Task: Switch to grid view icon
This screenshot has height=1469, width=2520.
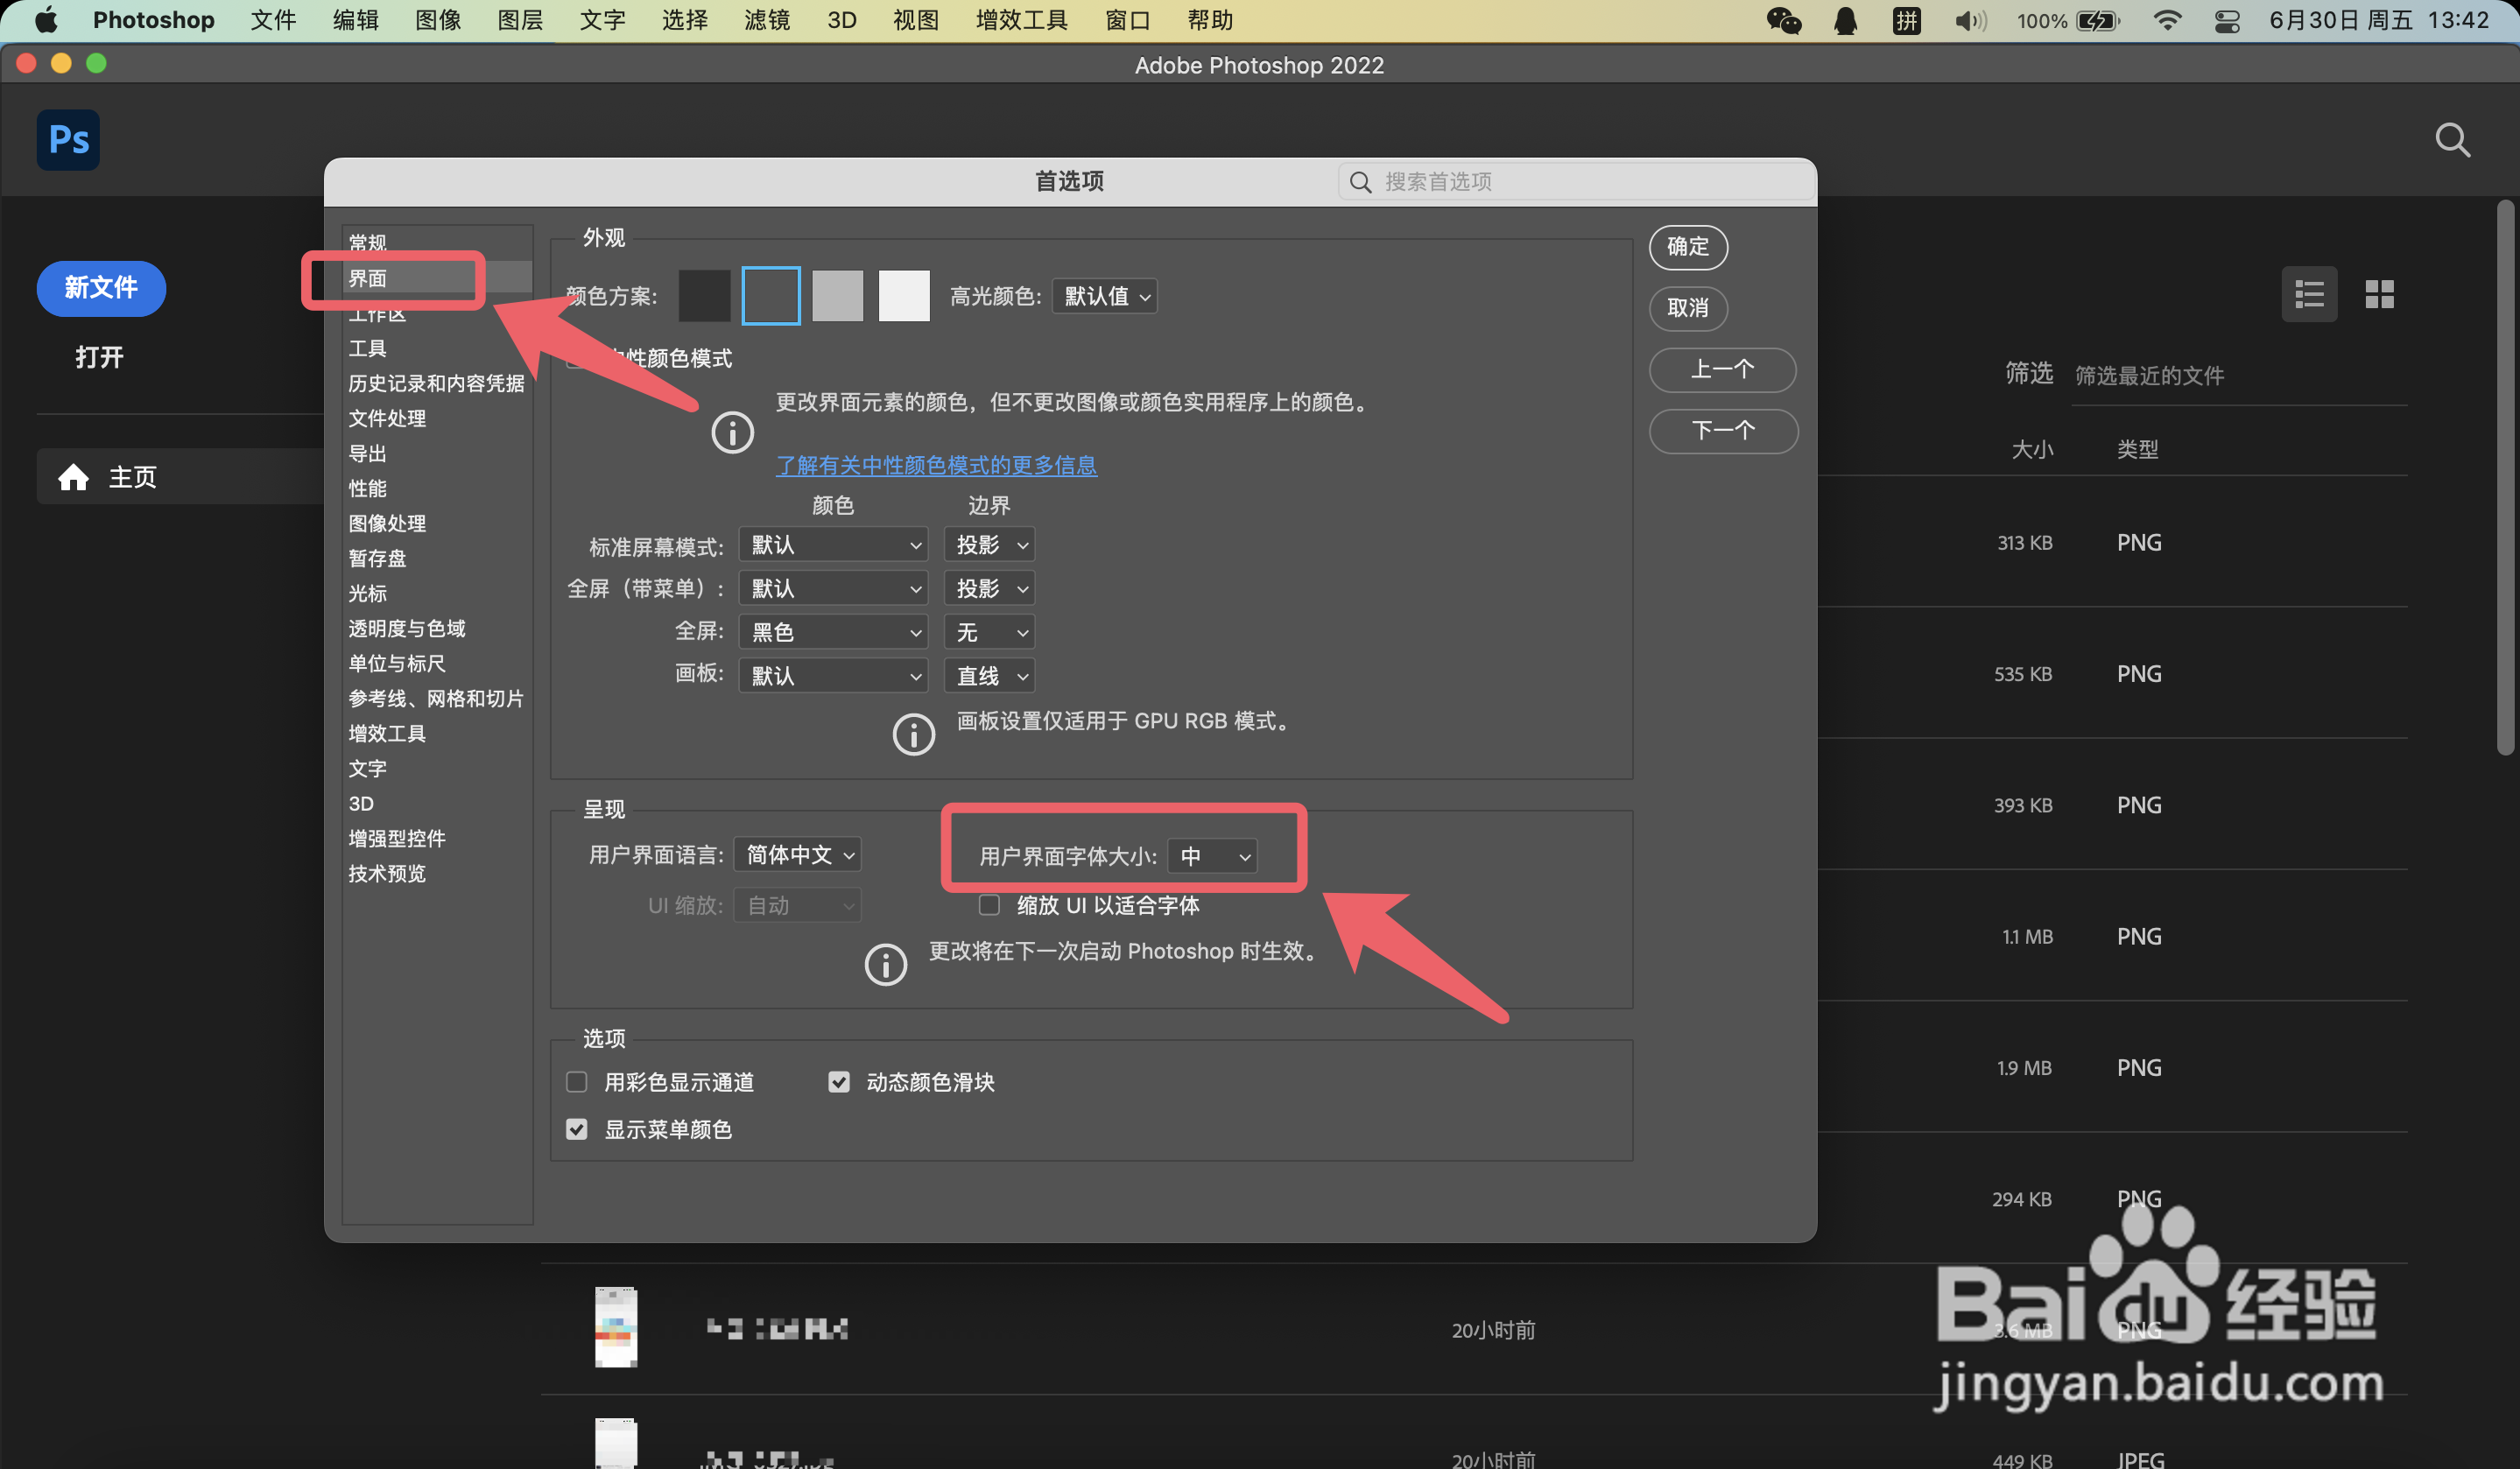Action: point(2379,294)
